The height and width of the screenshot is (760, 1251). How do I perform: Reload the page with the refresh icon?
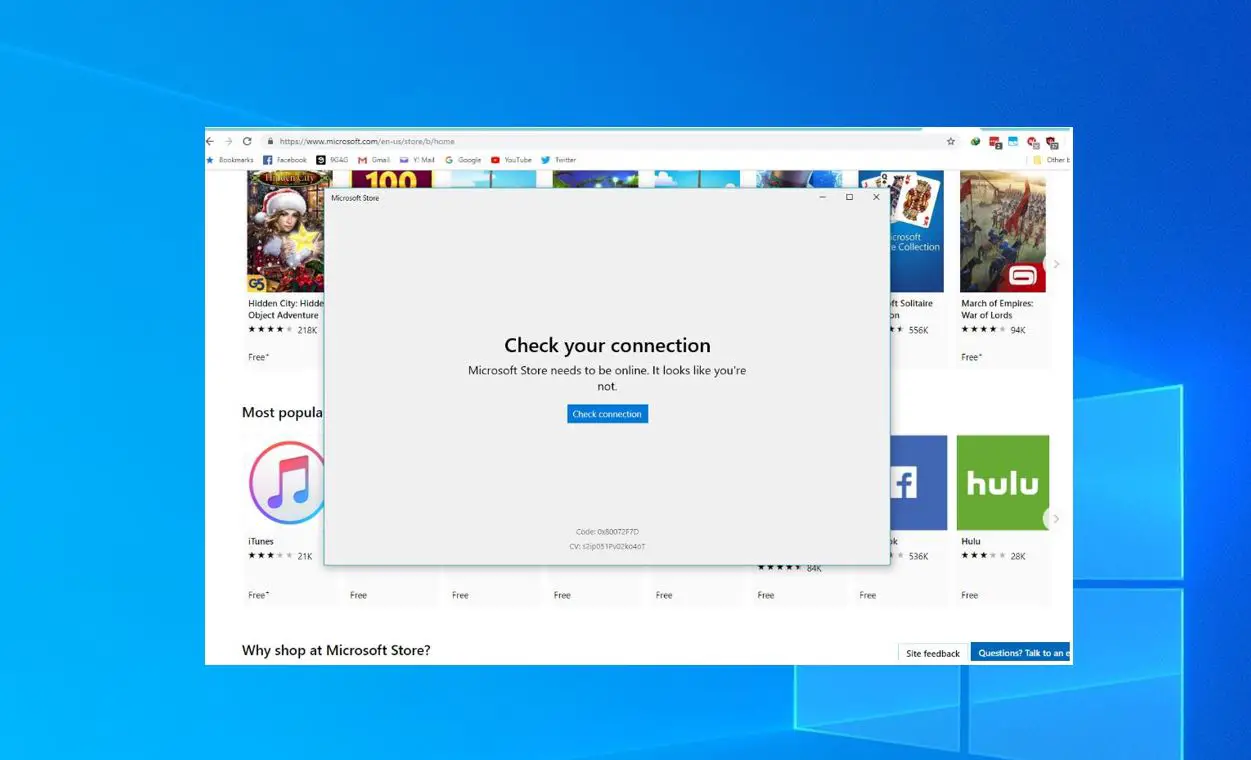coord(247,141)
